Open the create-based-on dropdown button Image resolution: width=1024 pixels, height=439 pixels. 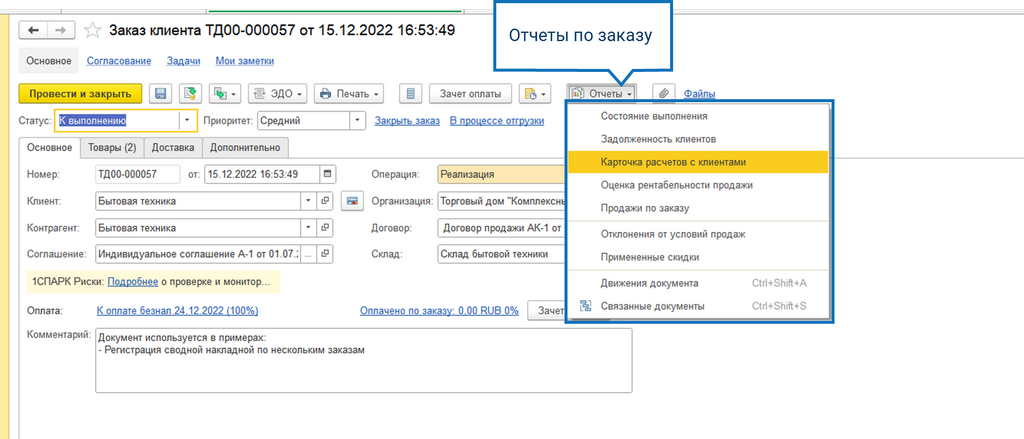point(226,94)
